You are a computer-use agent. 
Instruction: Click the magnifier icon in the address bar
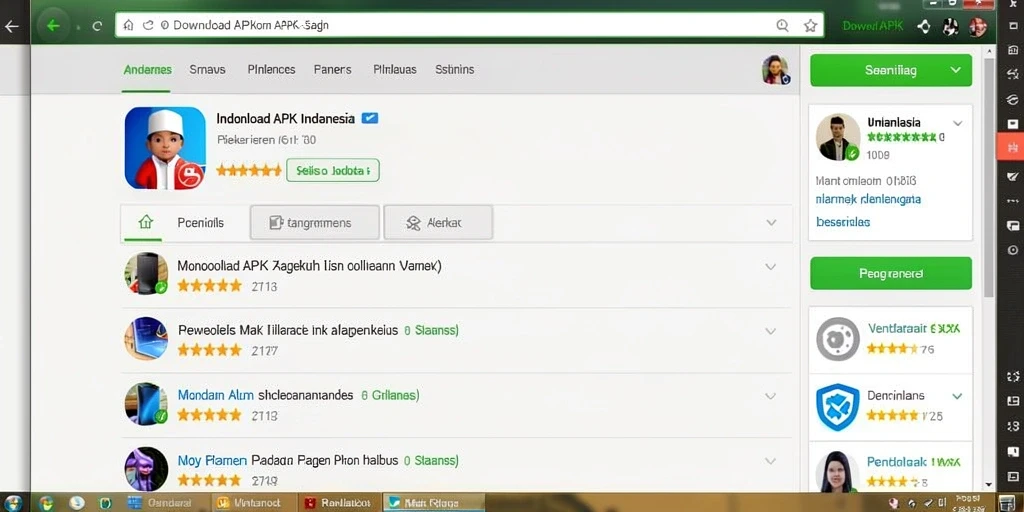(782, 25)
